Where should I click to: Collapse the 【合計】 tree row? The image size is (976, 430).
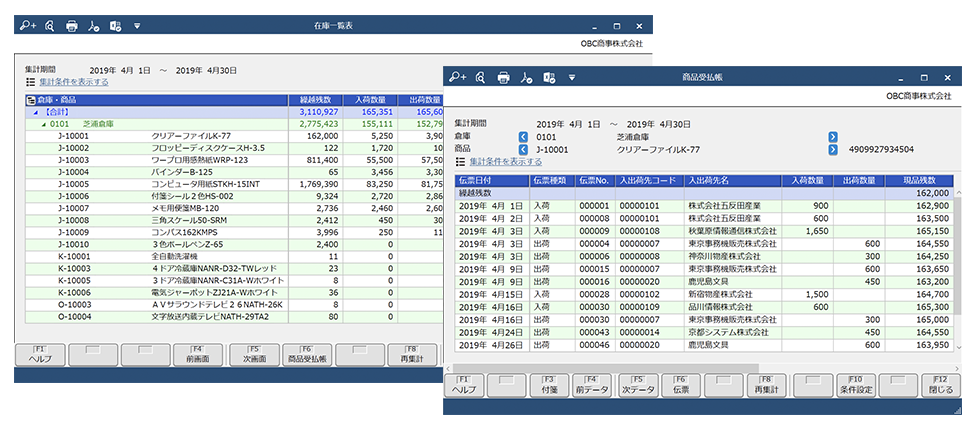click(x=35, y=112)
